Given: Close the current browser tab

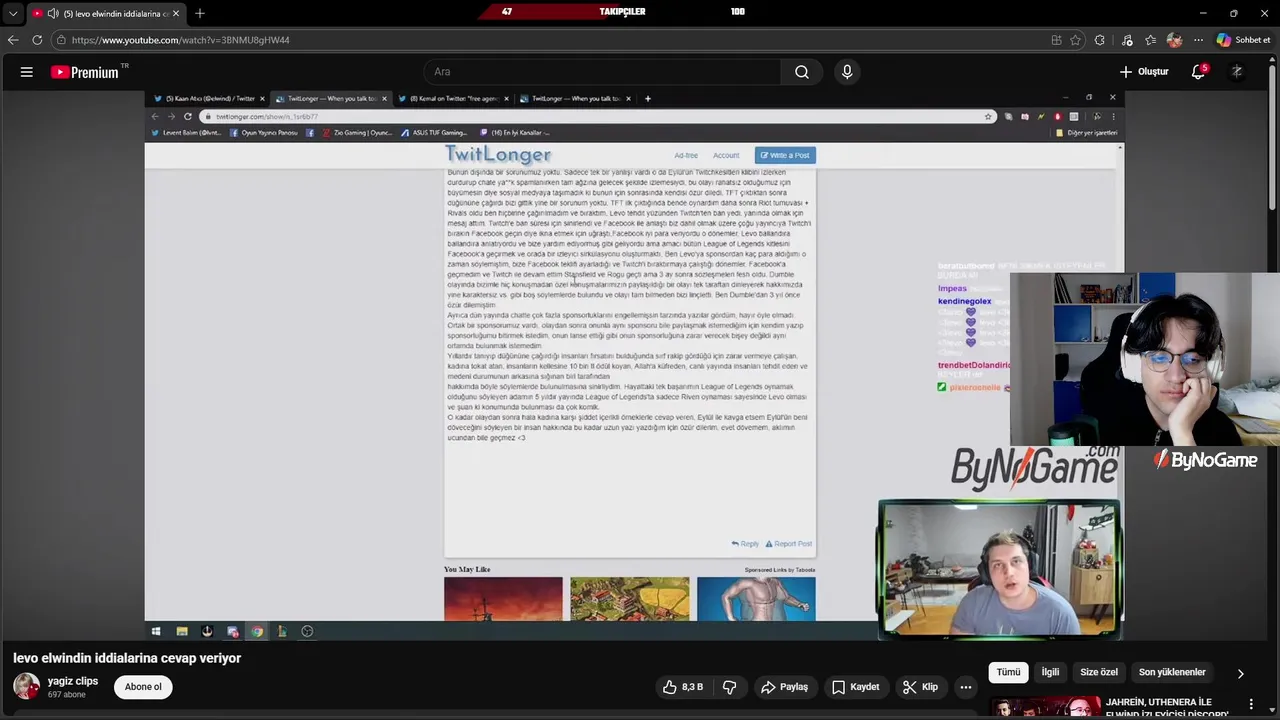Looking at the screenshot, I should coord(176,14).
